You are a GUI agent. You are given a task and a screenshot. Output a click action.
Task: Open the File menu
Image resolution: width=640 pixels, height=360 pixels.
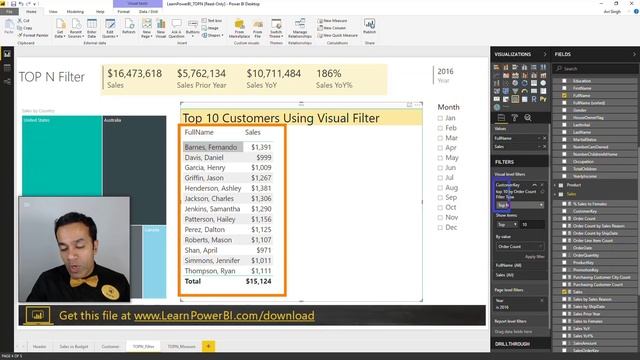(x=9, y=12)
